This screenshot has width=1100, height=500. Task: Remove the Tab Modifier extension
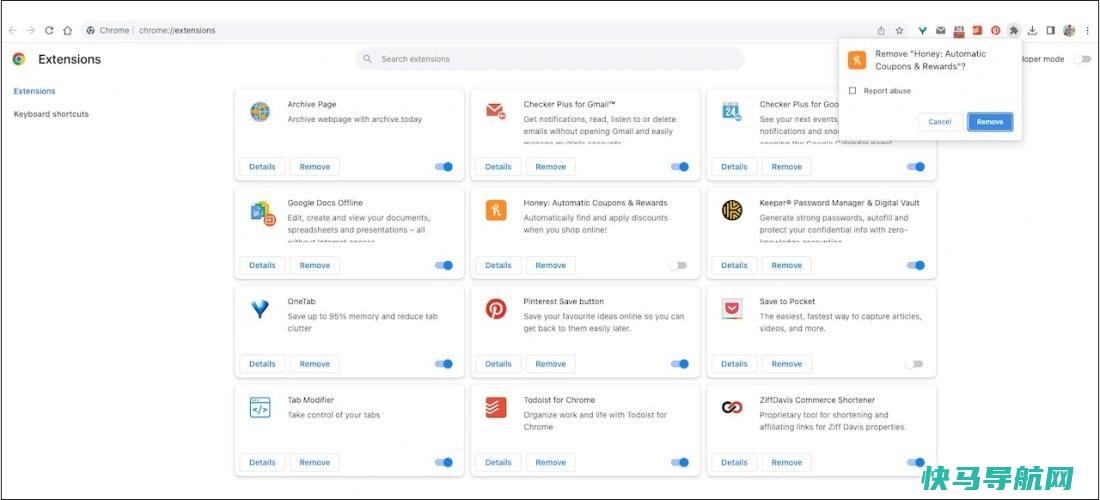pos(314,462)
